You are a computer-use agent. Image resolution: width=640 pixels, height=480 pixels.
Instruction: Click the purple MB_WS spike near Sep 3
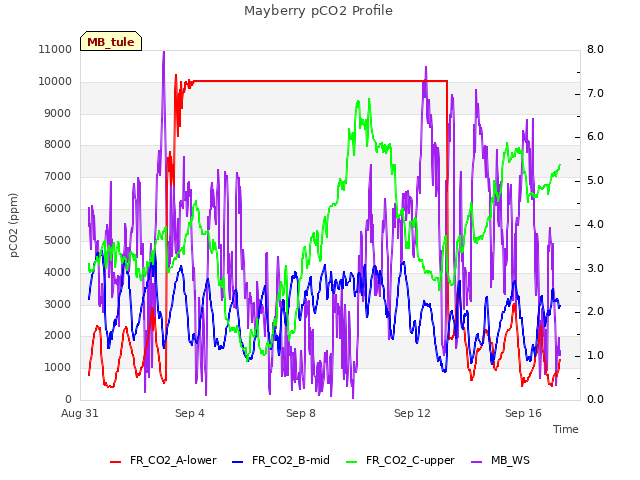click(164, 55)
